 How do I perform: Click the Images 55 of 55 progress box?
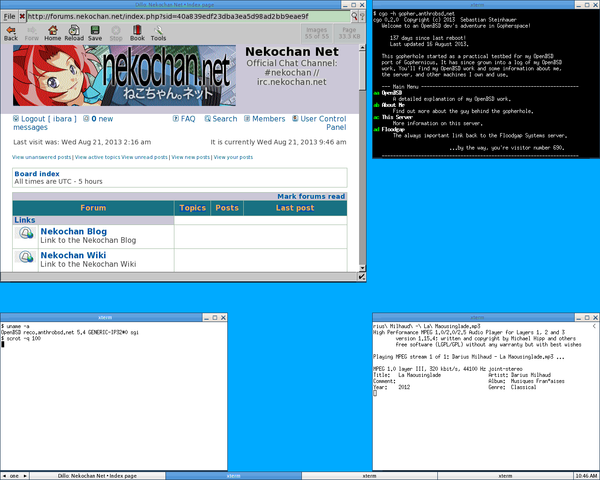click(x=316, y=33)
